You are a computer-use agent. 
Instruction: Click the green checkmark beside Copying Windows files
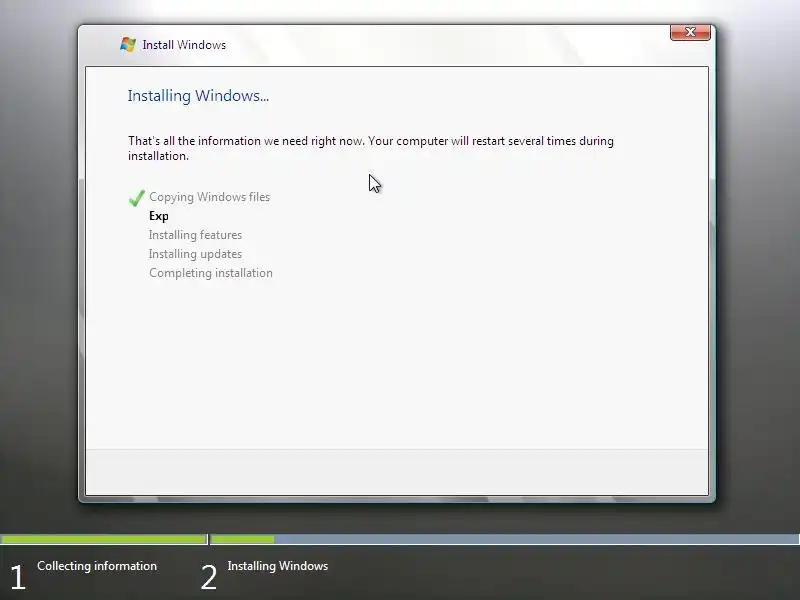[x=137, y=197]
